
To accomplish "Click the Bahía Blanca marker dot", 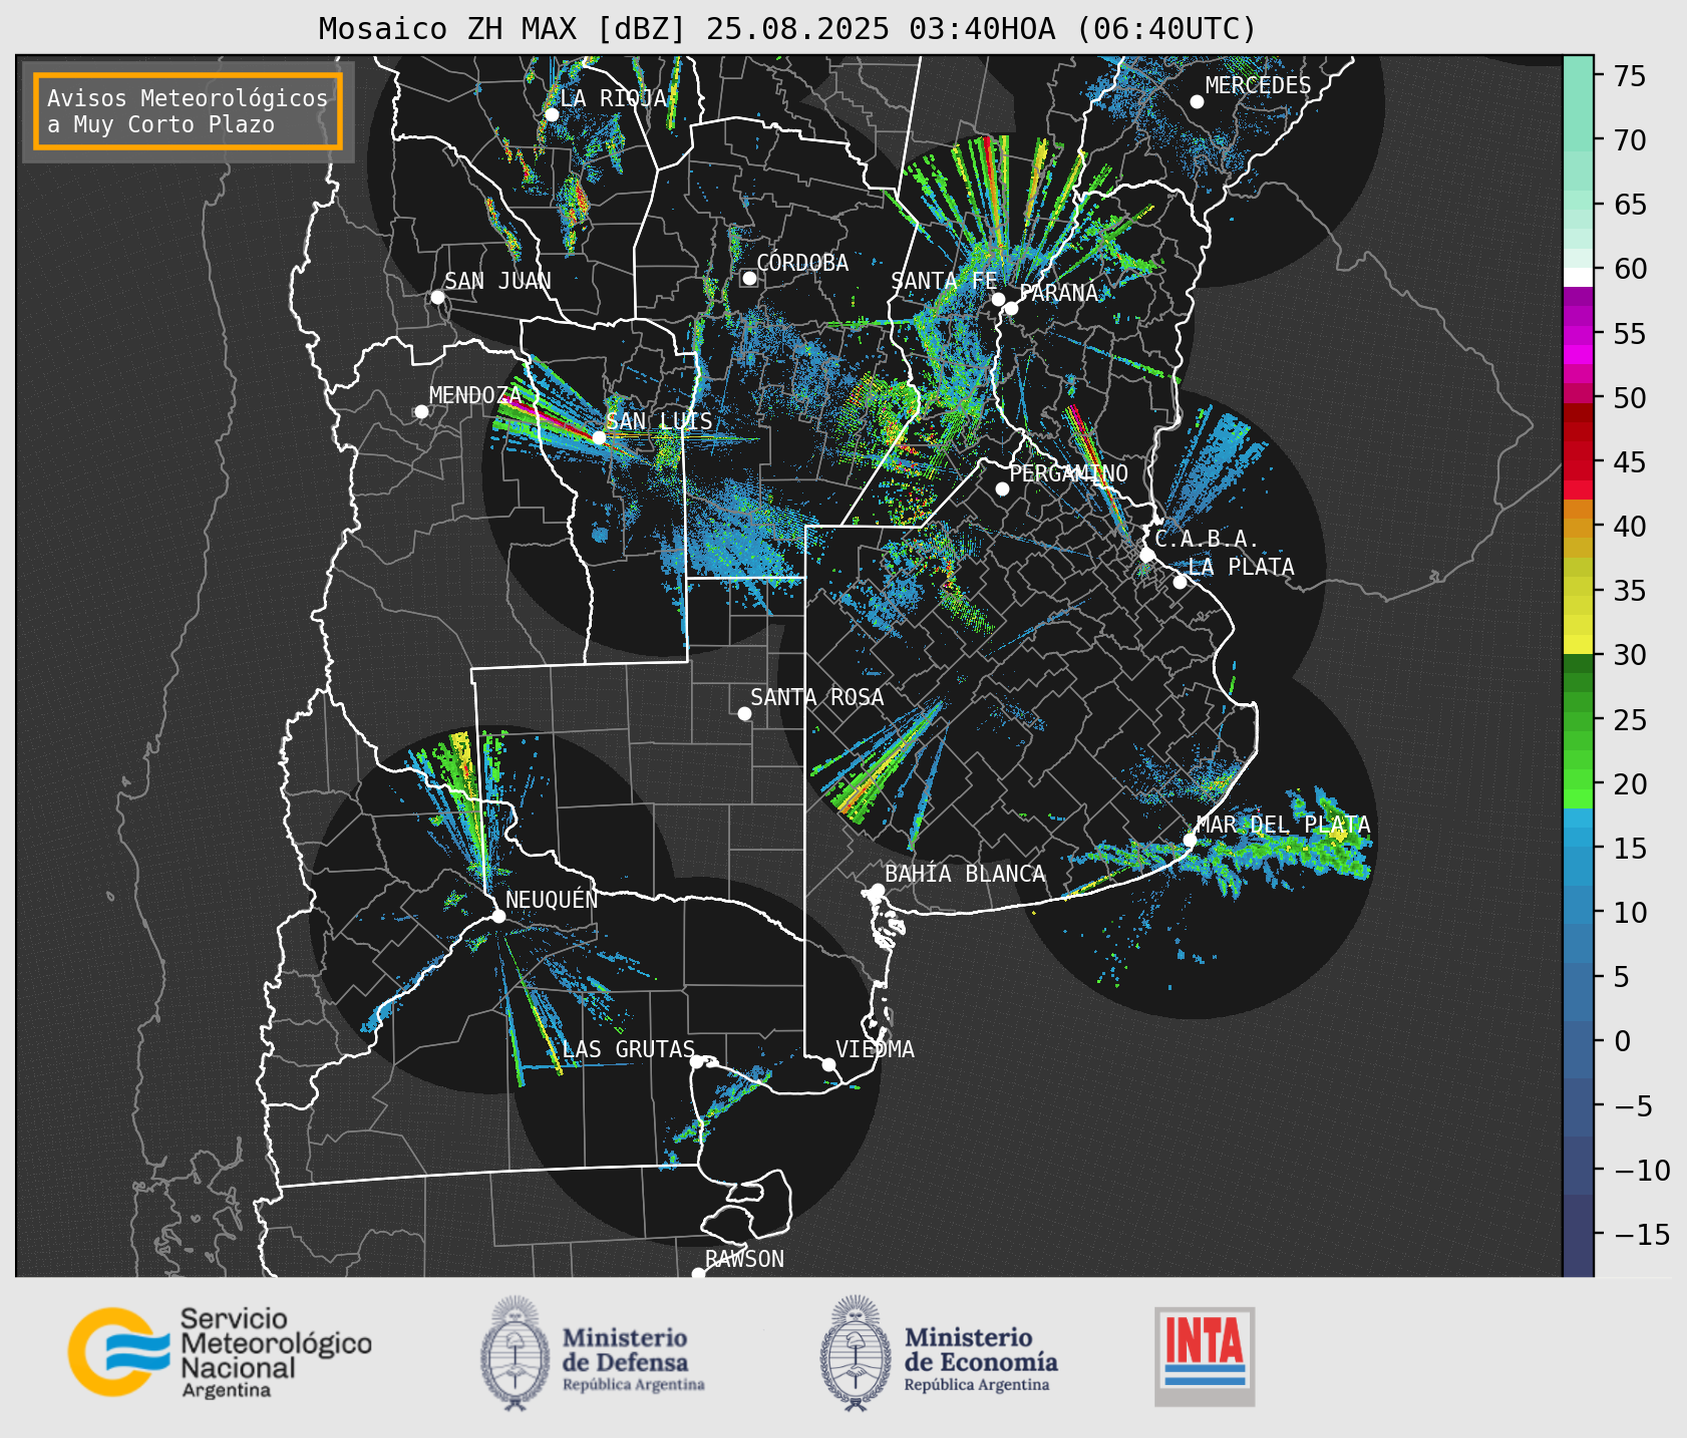I will pos(877,890).
